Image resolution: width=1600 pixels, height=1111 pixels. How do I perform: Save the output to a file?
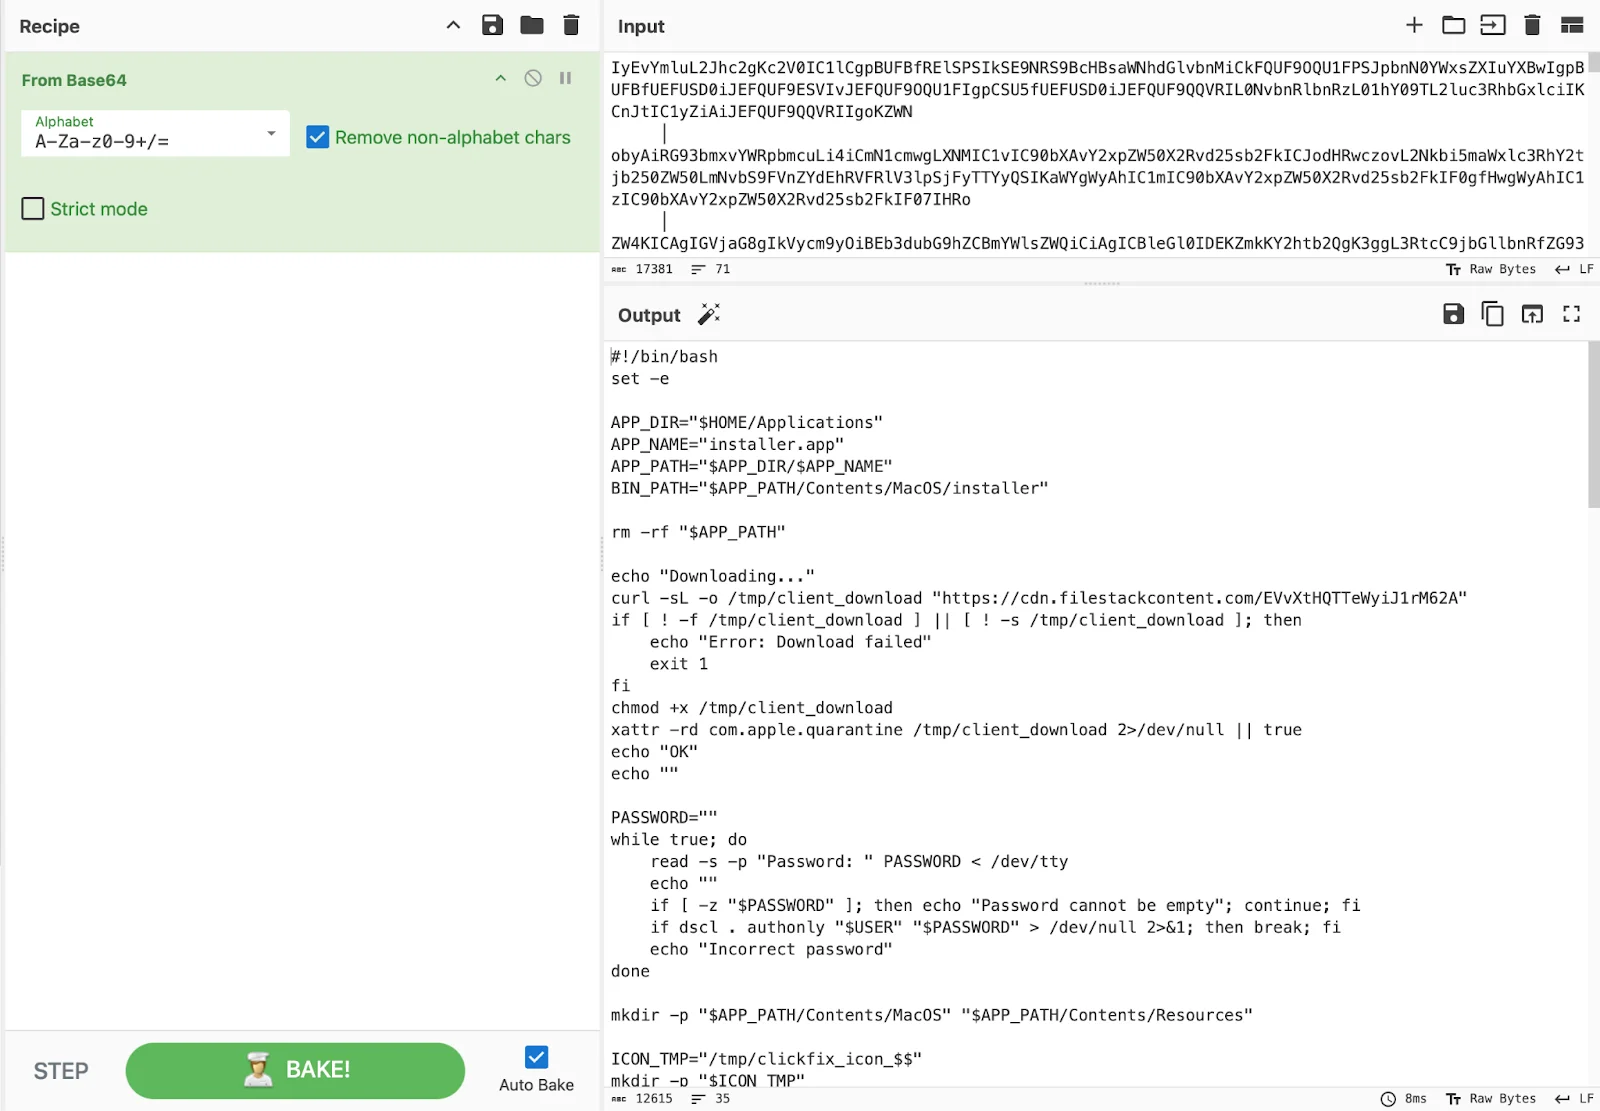pos(1453,313)
